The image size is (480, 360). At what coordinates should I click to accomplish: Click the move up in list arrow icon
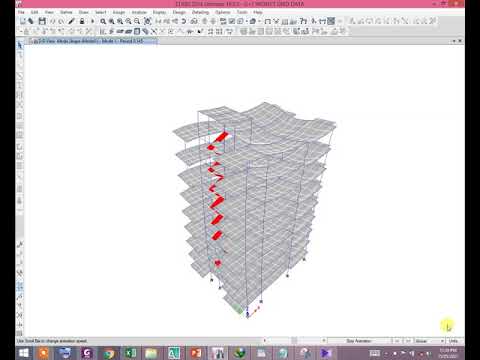[x=205, y=21]
